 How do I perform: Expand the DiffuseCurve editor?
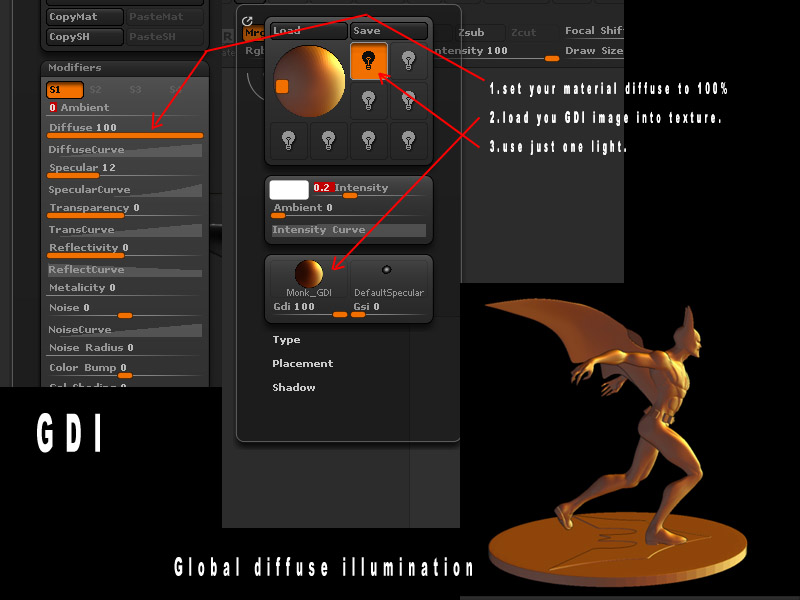click(x=125, y=149)
